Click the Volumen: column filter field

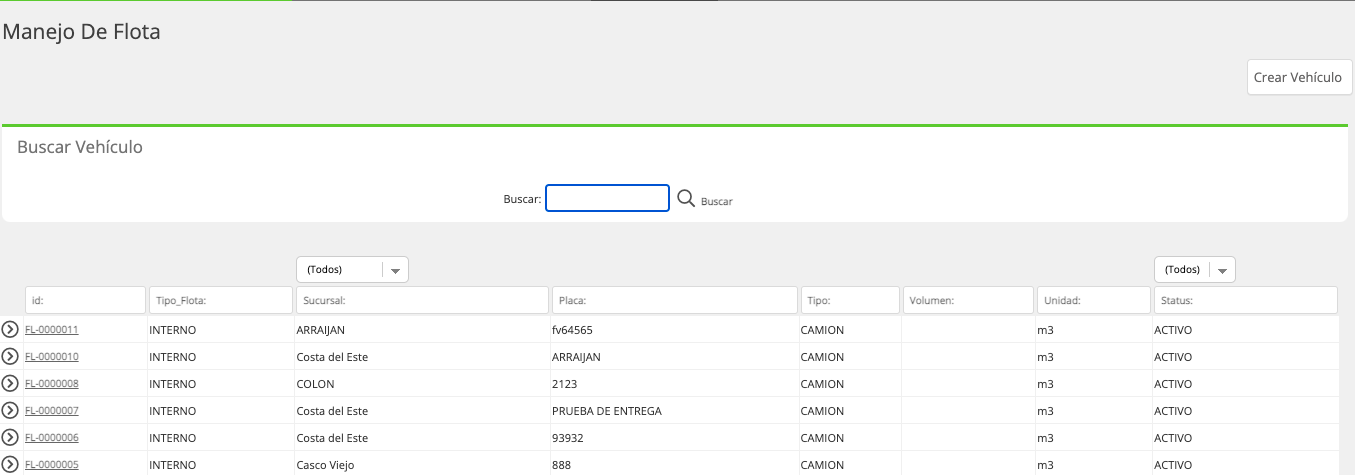pyautogui.click(x=968, y=300)
